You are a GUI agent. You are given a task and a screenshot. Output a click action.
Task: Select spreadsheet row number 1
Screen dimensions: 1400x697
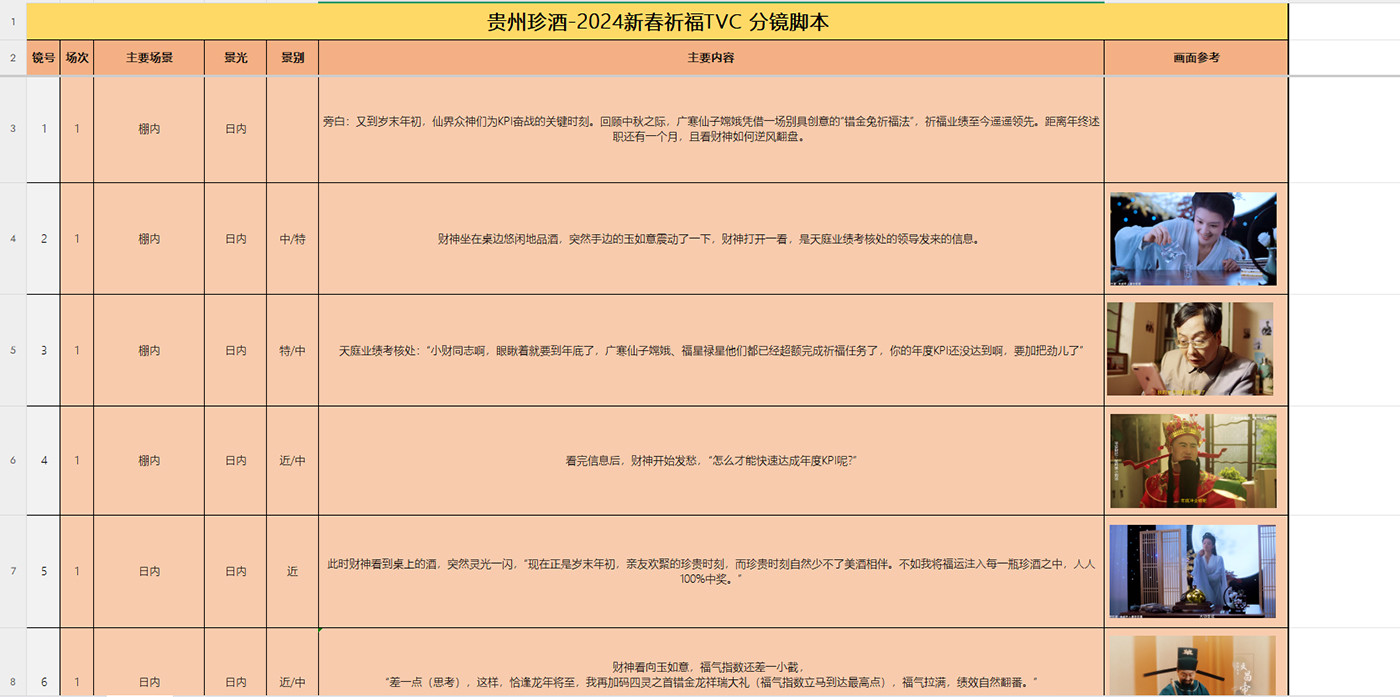(13, 22)
